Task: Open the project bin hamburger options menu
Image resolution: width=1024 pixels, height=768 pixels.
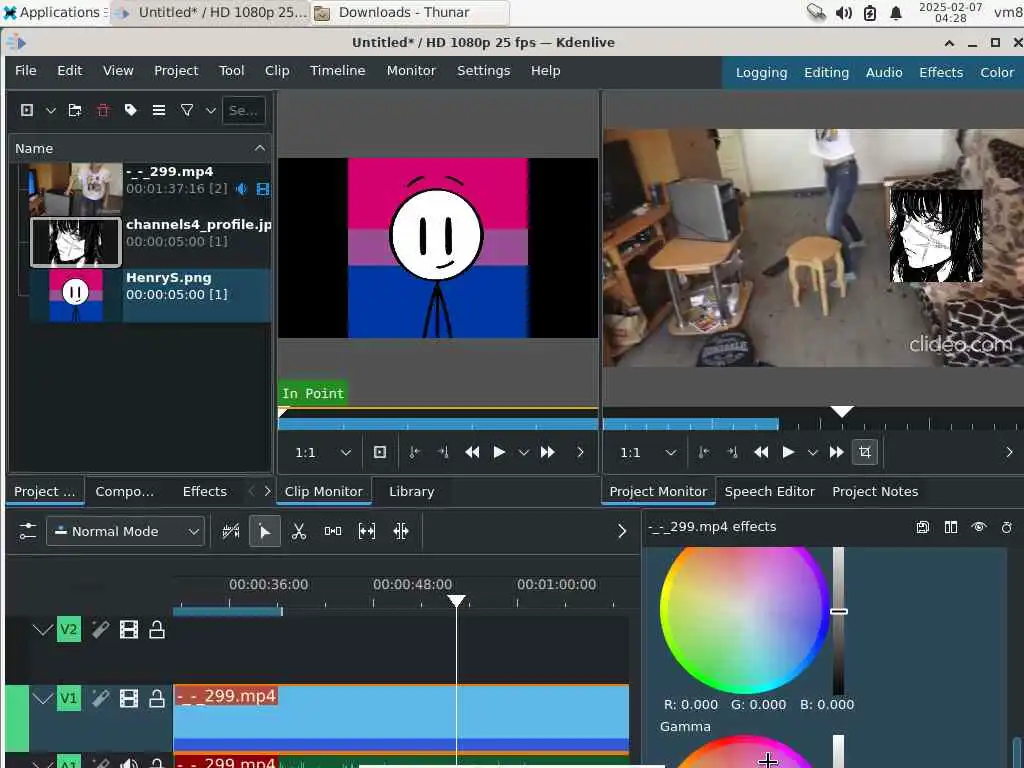Action: point(159,110)
